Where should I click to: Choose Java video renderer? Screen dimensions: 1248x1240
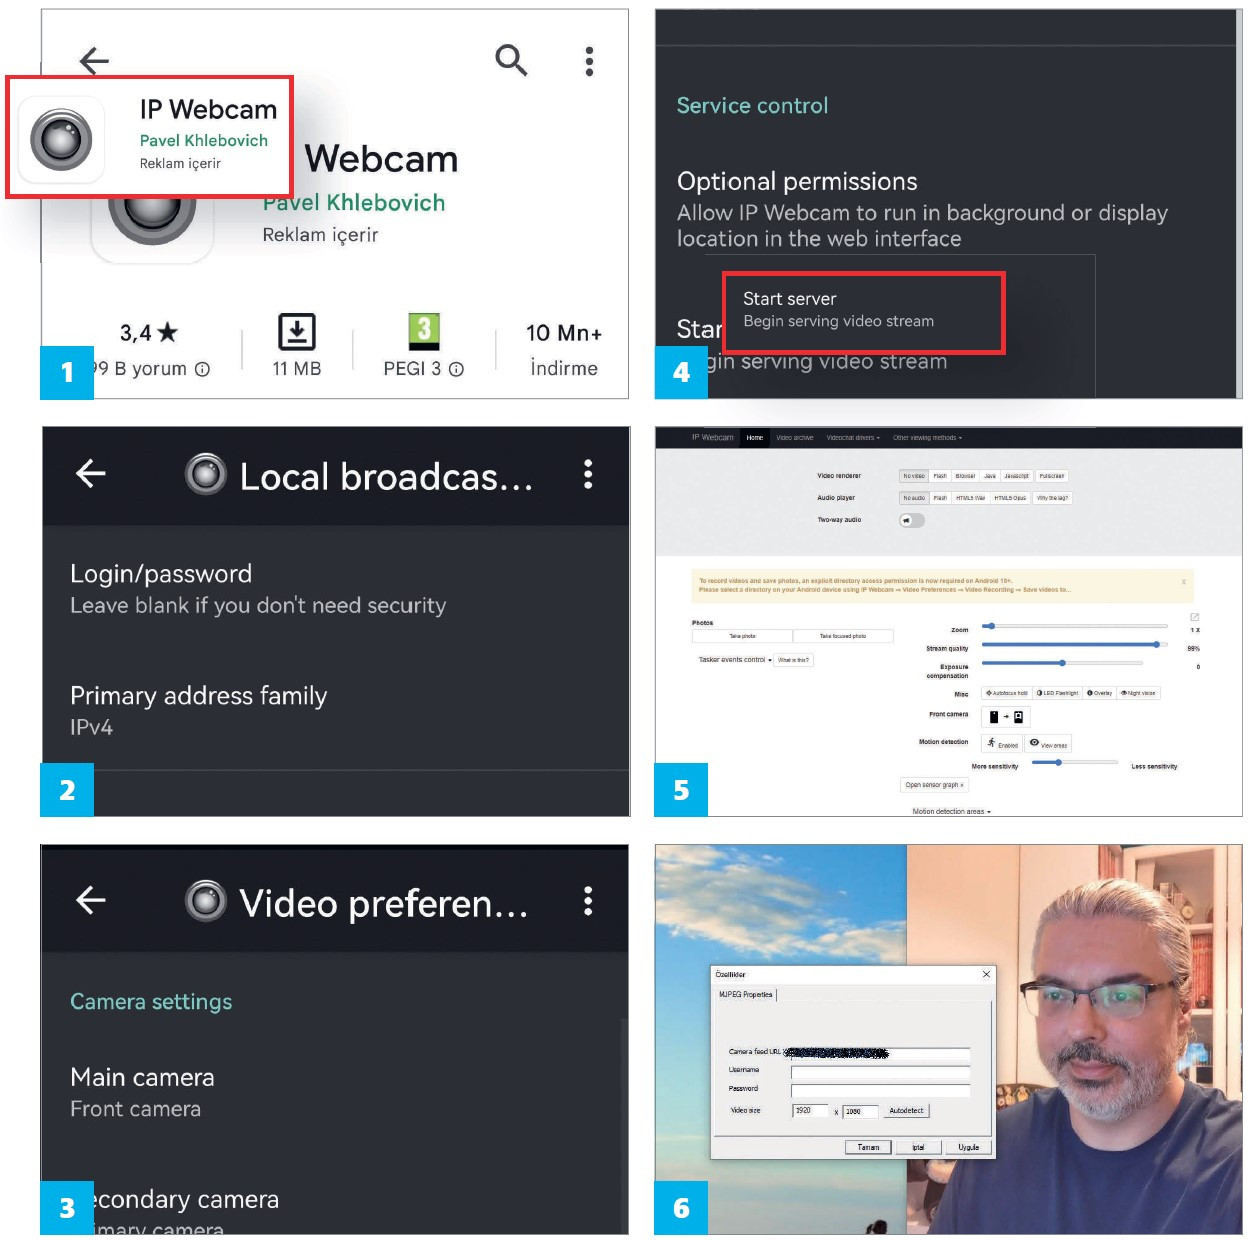pyautogui.click(x=990, y=476)
